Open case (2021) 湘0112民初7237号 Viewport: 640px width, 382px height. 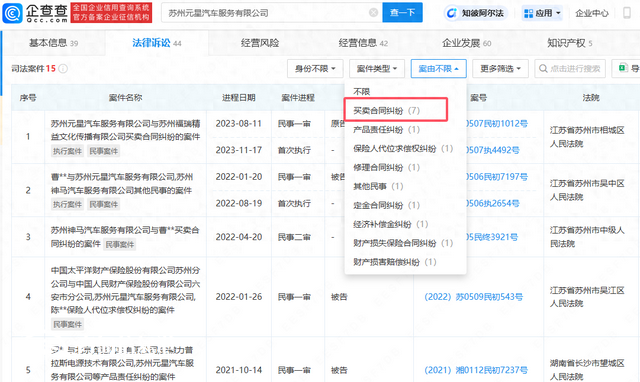click(476, 370)
